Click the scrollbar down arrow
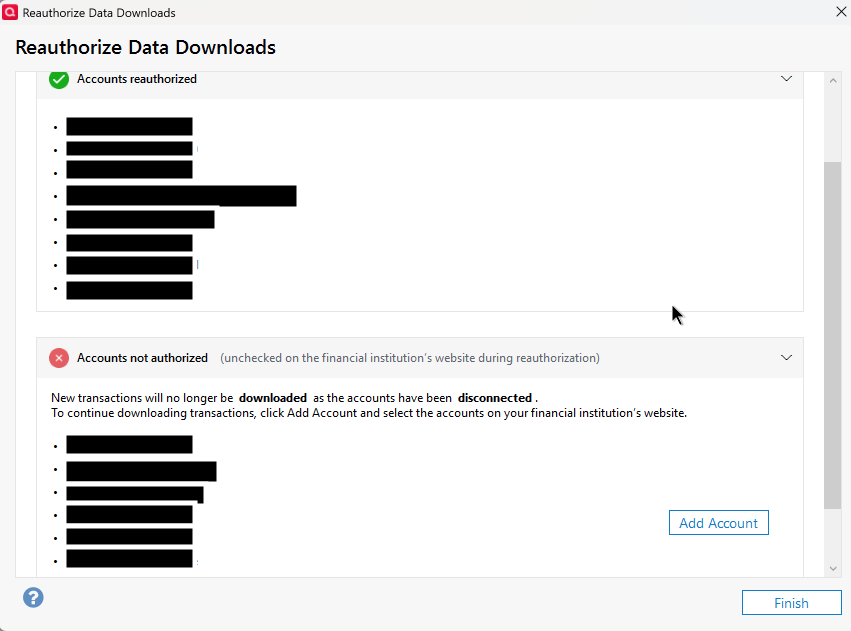 833,569
